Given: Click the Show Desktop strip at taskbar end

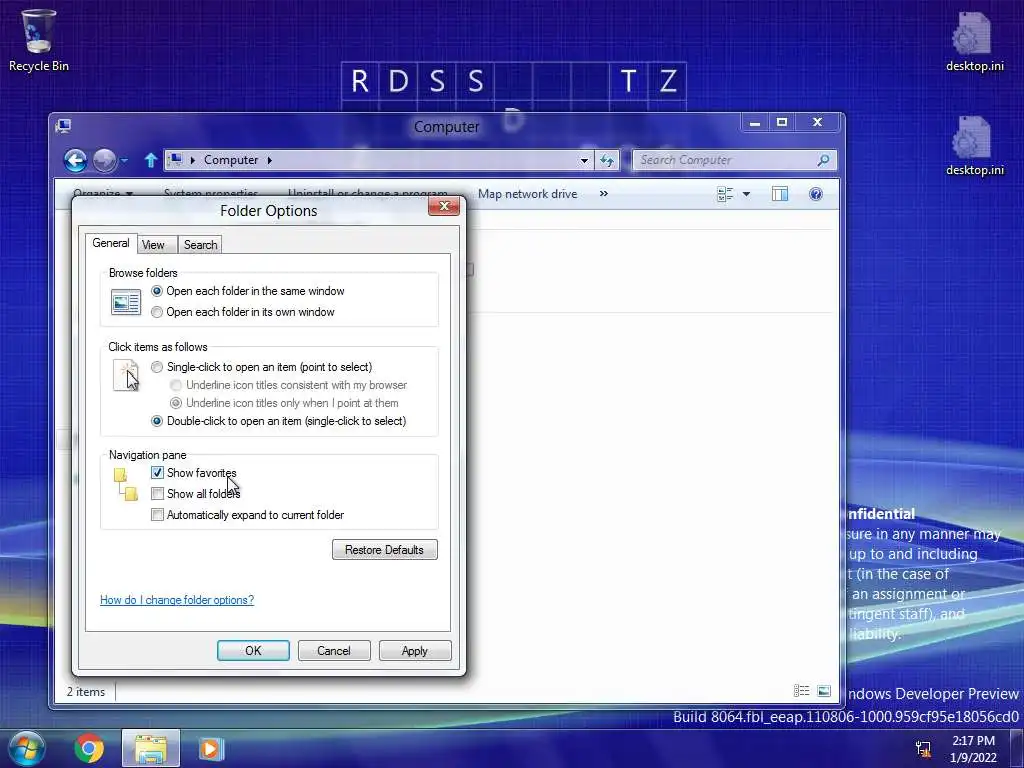Looking at the screenshot, I should [1017, 748].
